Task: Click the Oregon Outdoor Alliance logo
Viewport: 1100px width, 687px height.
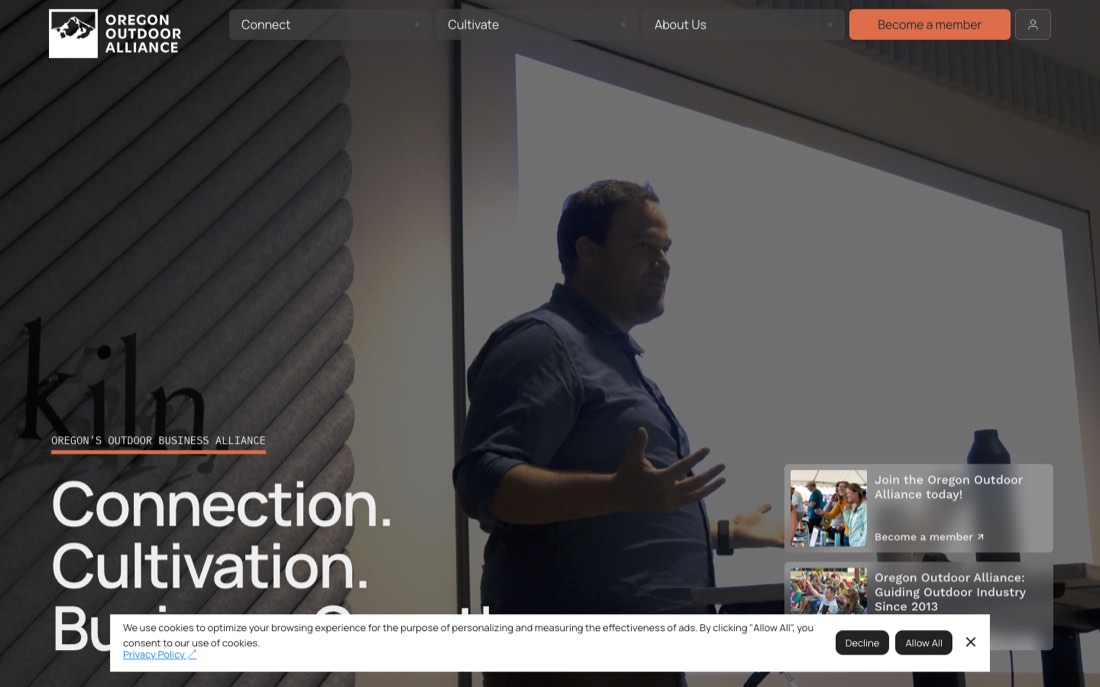Action: point(115,34)
